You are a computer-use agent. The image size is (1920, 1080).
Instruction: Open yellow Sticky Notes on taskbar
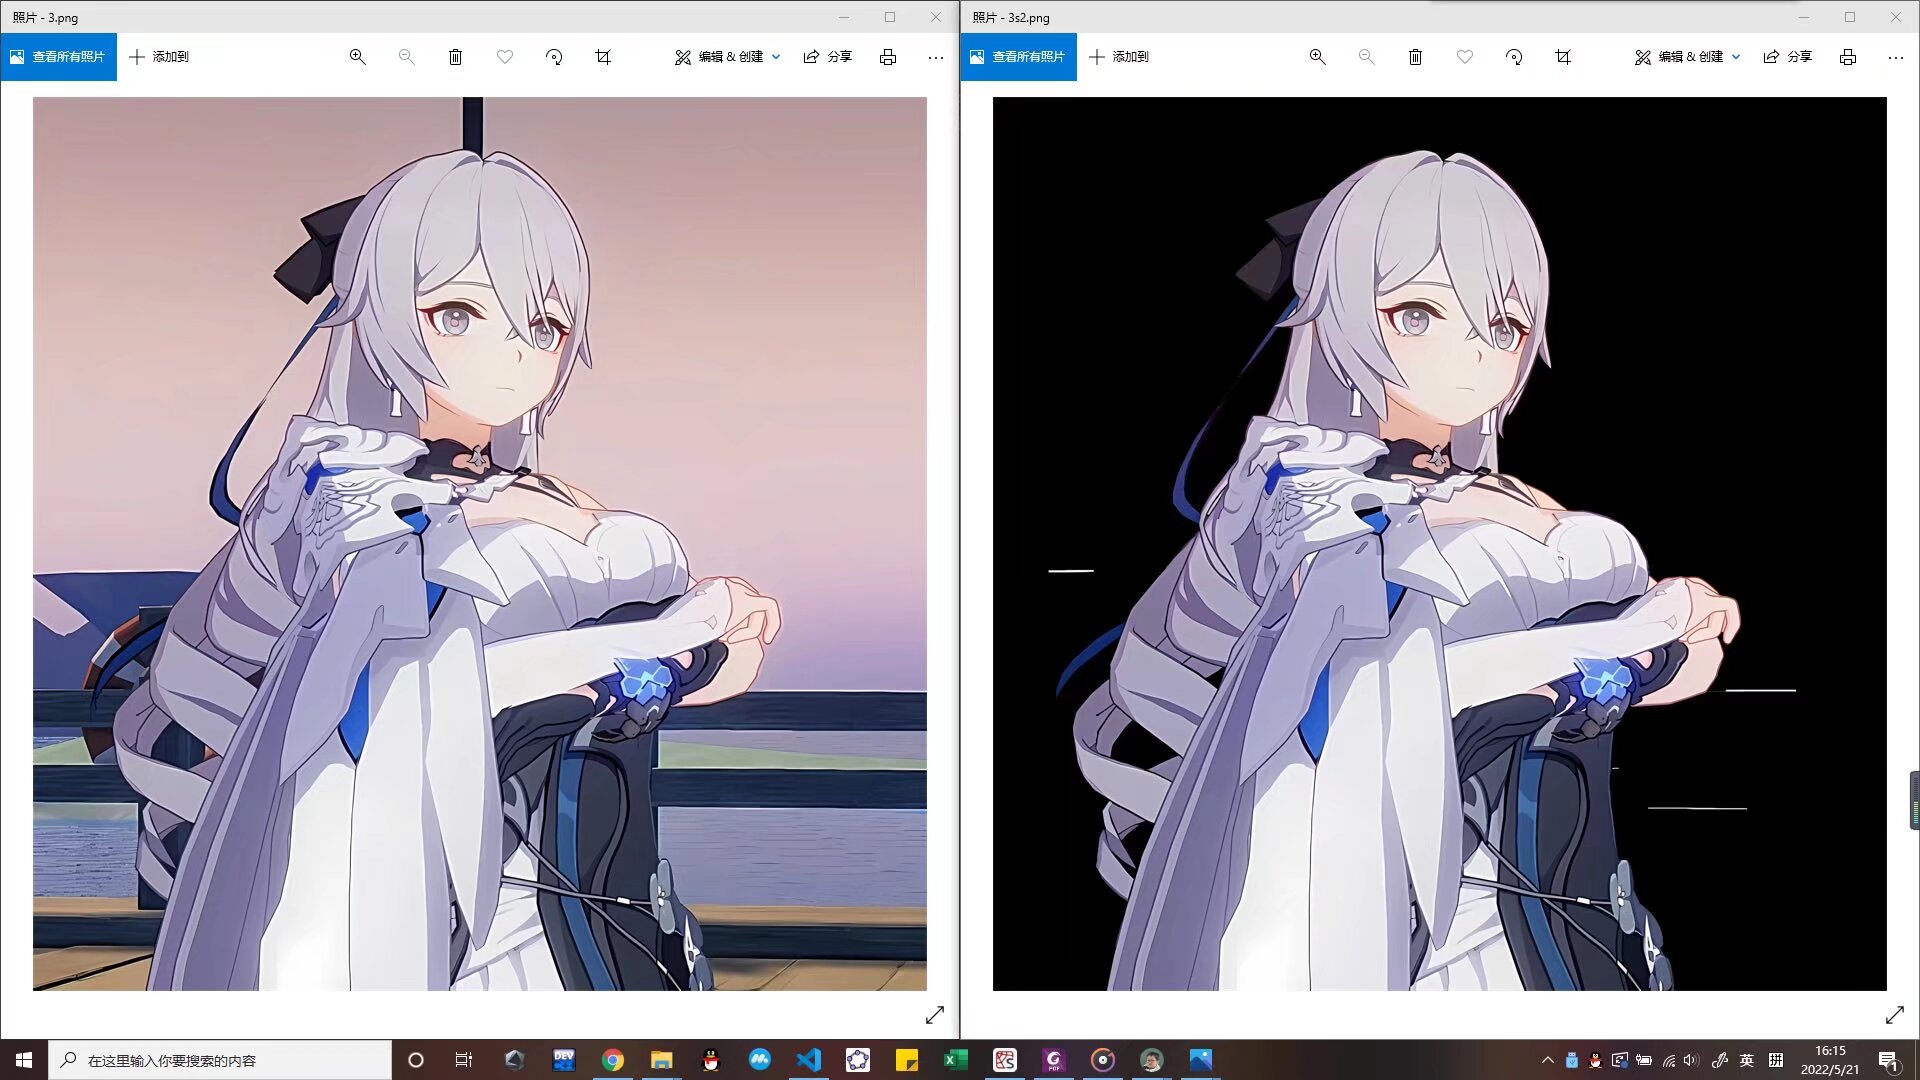click(x=907, y=1060)
